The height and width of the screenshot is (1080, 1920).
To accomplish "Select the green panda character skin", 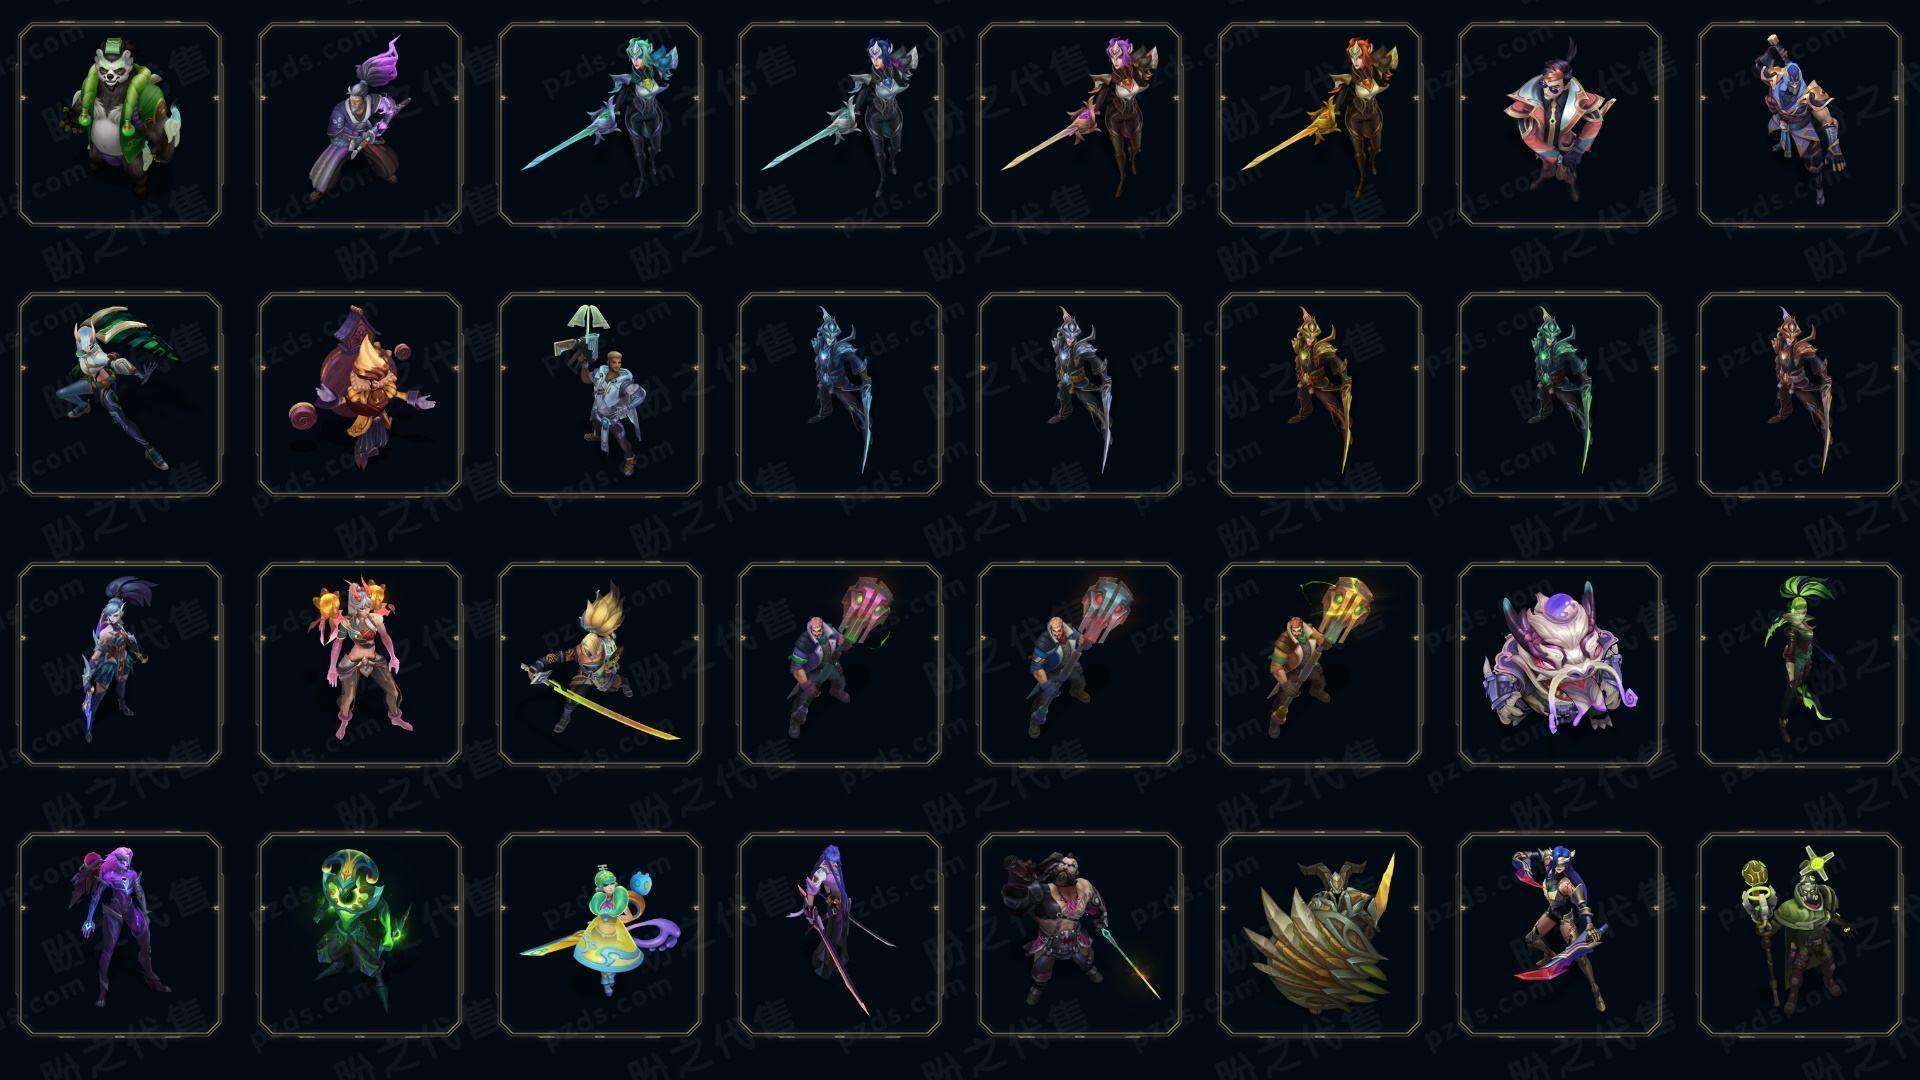I will (120, 125).
